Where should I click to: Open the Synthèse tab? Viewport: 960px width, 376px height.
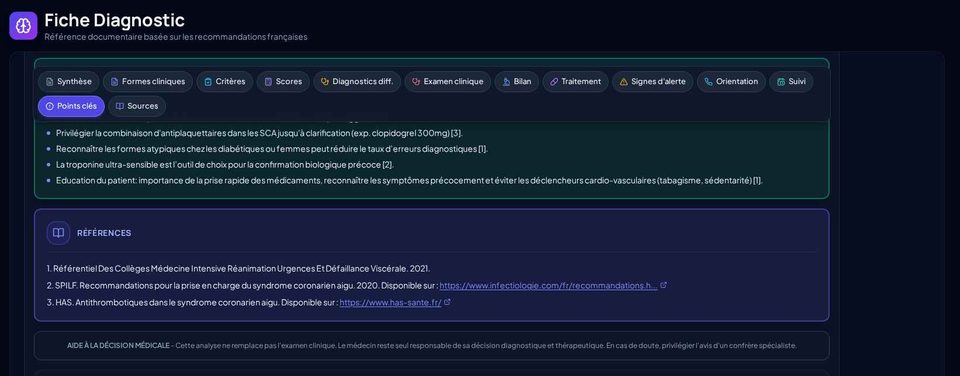coord(69,81)
